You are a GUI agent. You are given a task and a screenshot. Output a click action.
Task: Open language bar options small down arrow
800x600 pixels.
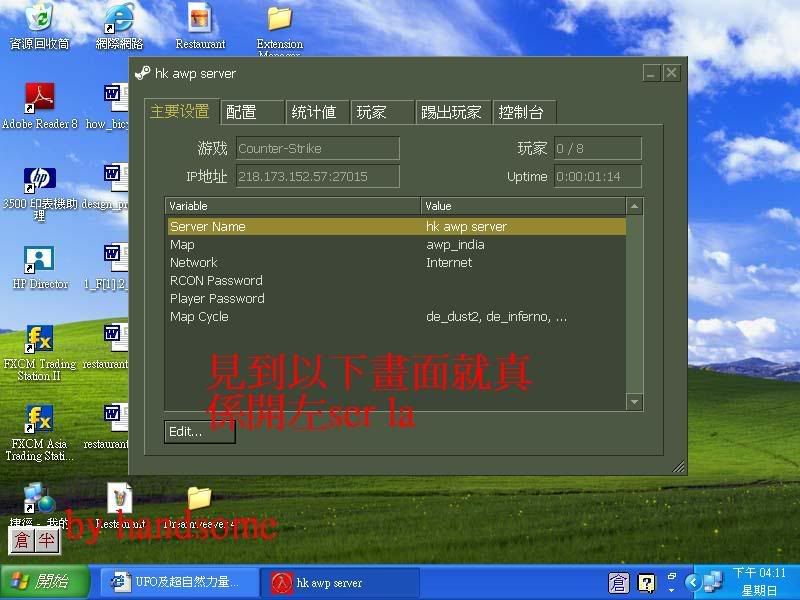point(671,590)
